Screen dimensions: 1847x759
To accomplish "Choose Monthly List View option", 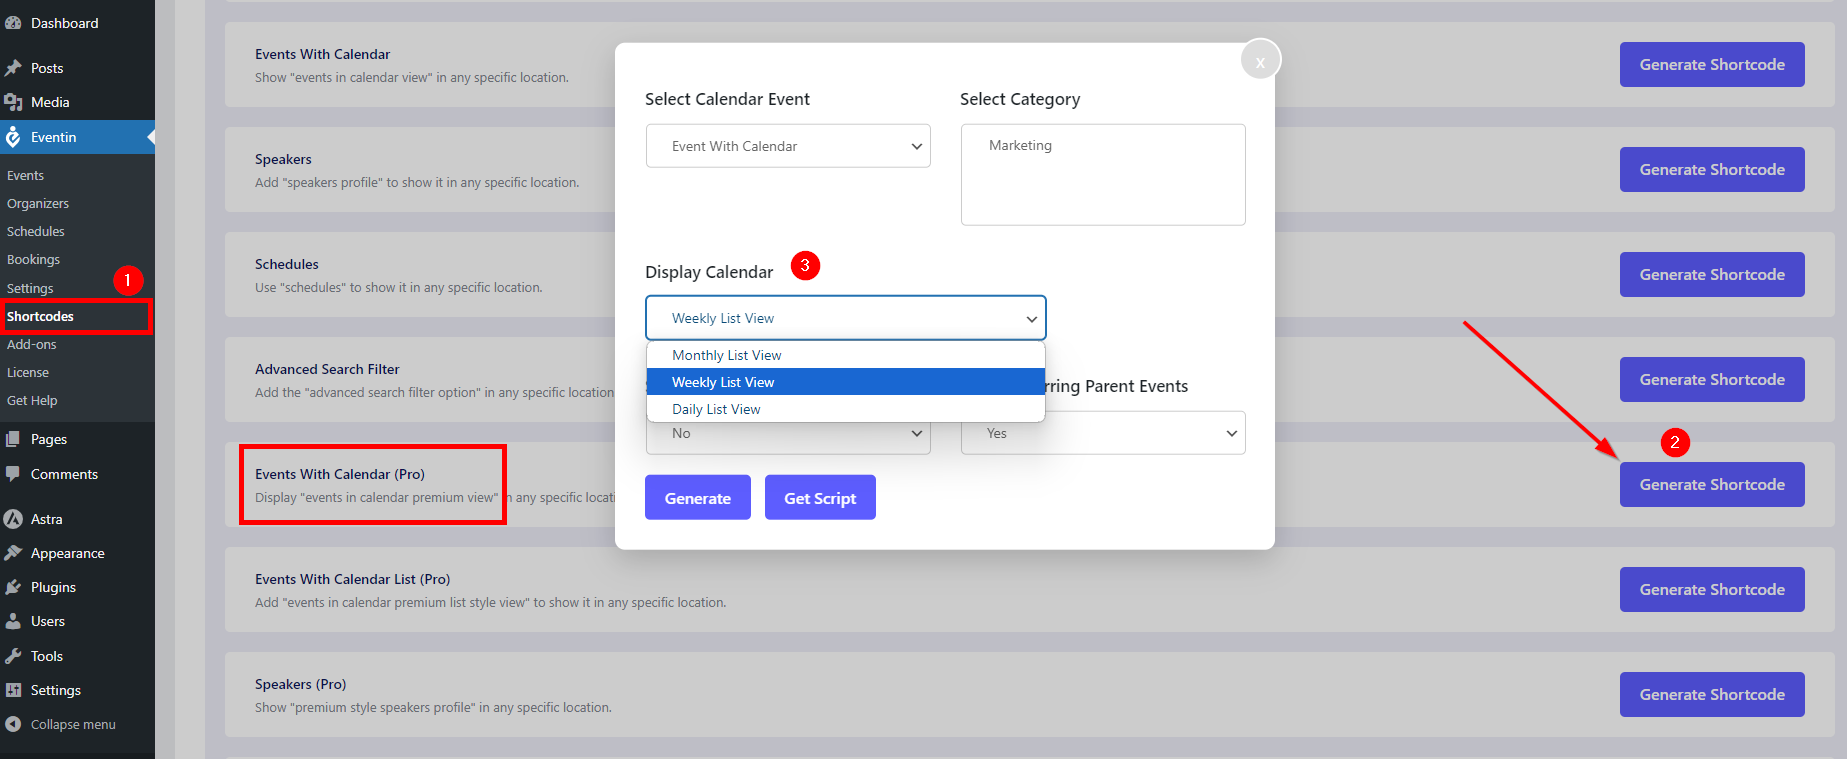I will pos(846,355).
